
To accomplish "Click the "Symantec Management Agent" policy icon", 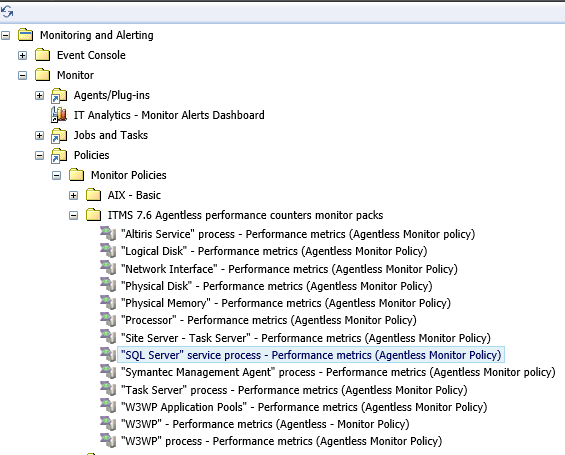I will pyautogui.click(x=108, y=371).
